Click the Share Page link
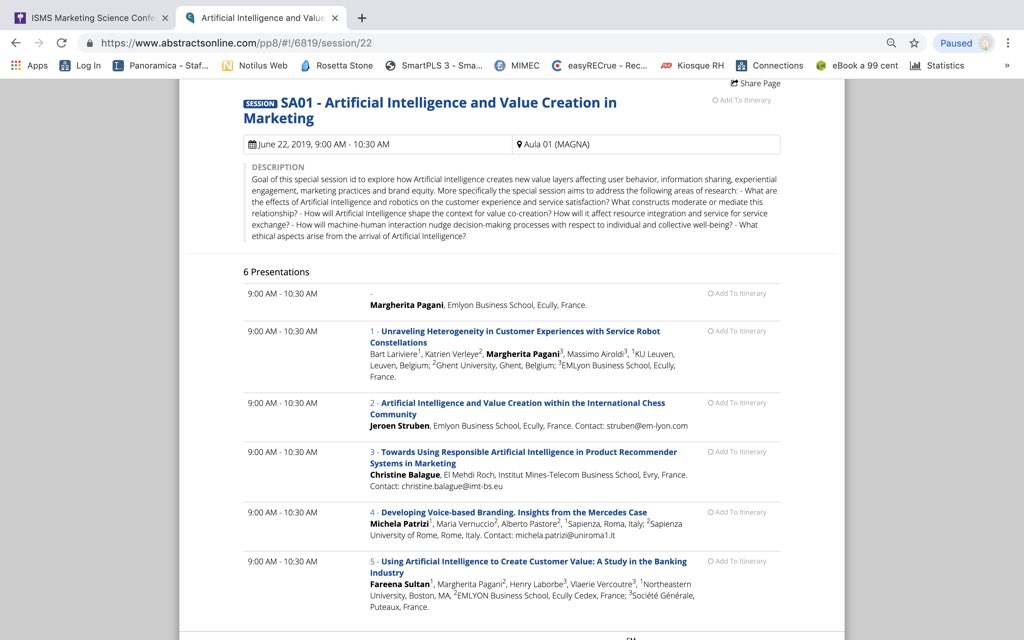 (756, 84)
